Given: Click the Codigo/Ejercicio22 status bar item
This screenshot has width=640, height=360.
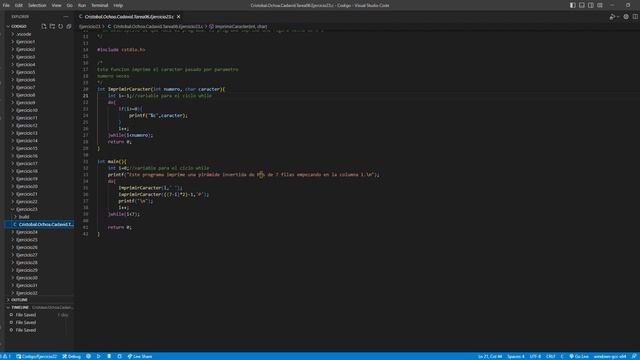Looking at the screenshot, I should pyautogui.click(x=37, y=356).
